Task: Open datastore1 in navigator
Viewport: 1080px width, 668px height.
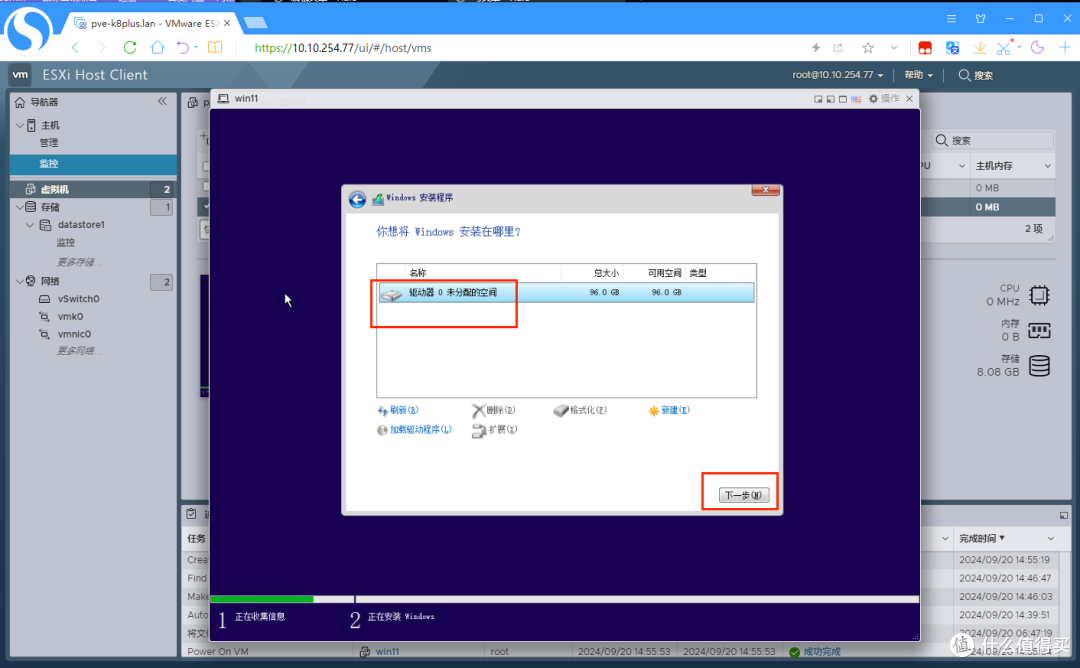Action: coord(81,225)
